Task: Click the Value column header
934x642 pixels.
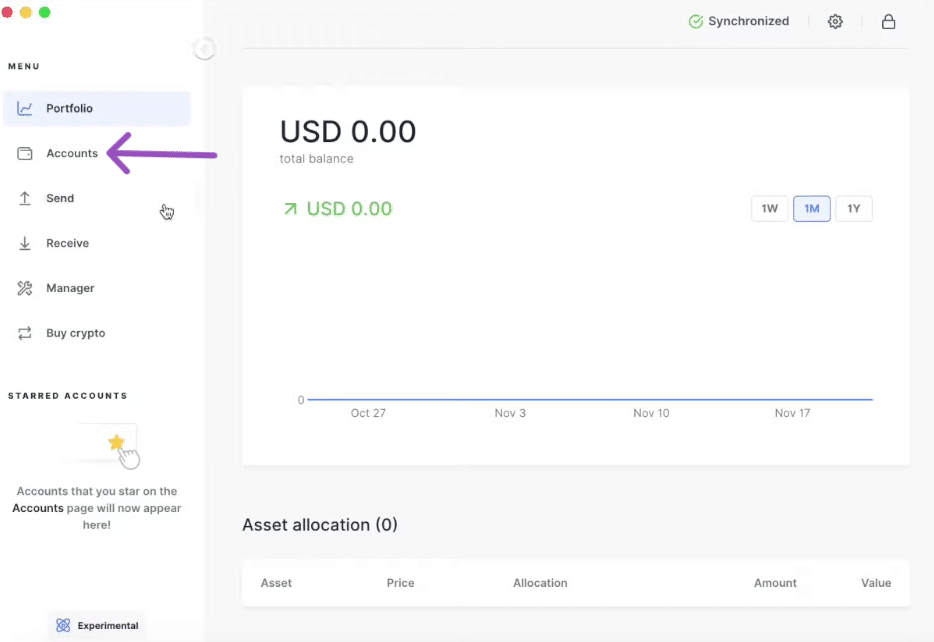Action: click(x=876, y=583)
